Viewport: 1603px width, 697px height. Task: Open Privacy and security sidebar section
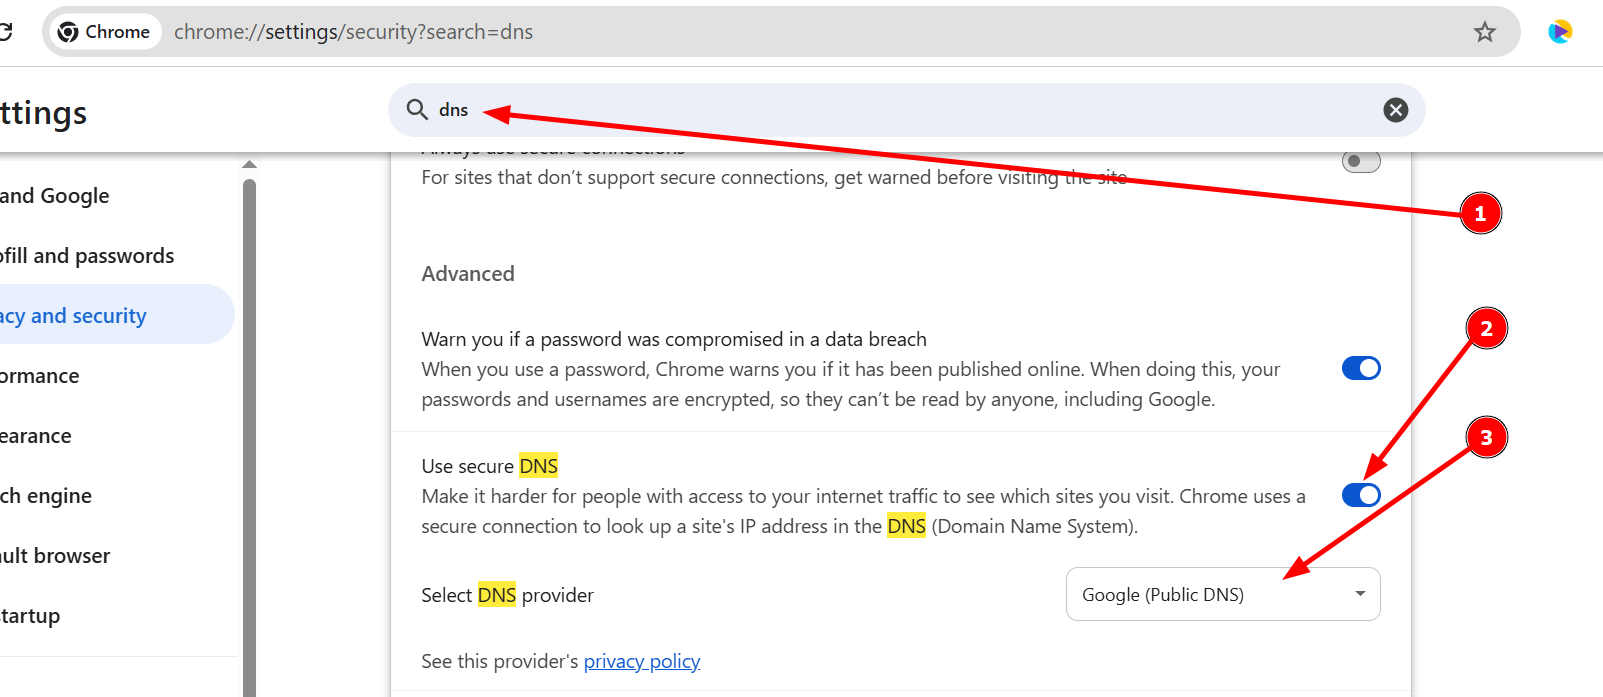click(x=73, y=316)
